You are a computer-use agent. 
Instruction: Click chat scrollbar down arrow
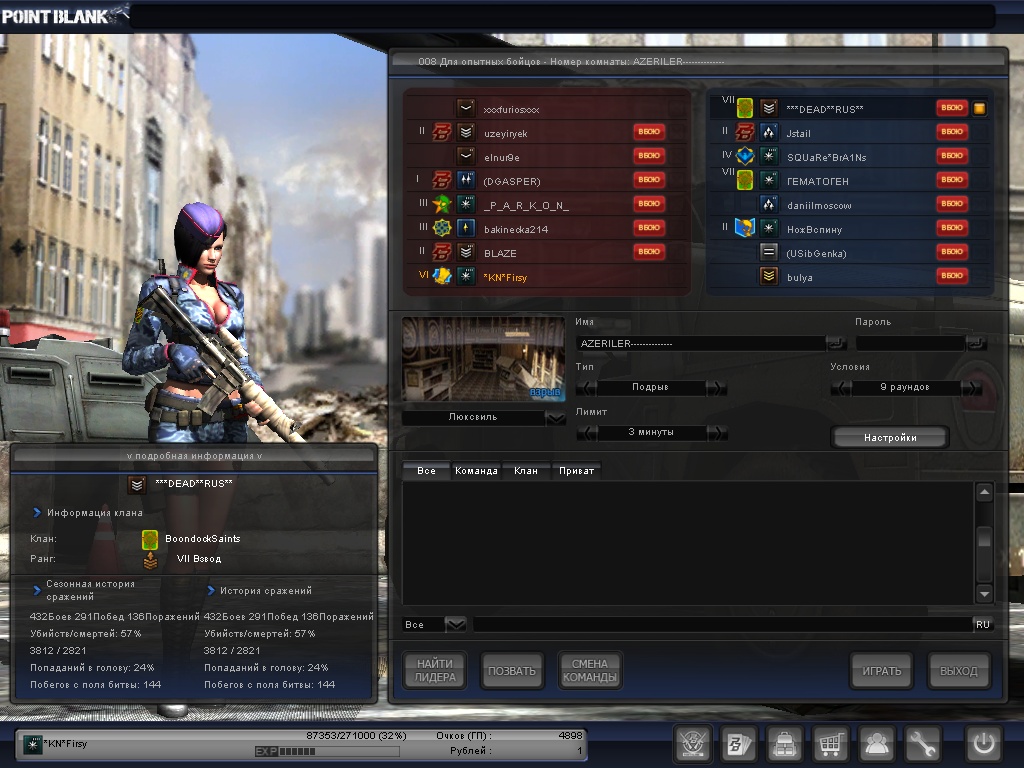tap(984, 593)
